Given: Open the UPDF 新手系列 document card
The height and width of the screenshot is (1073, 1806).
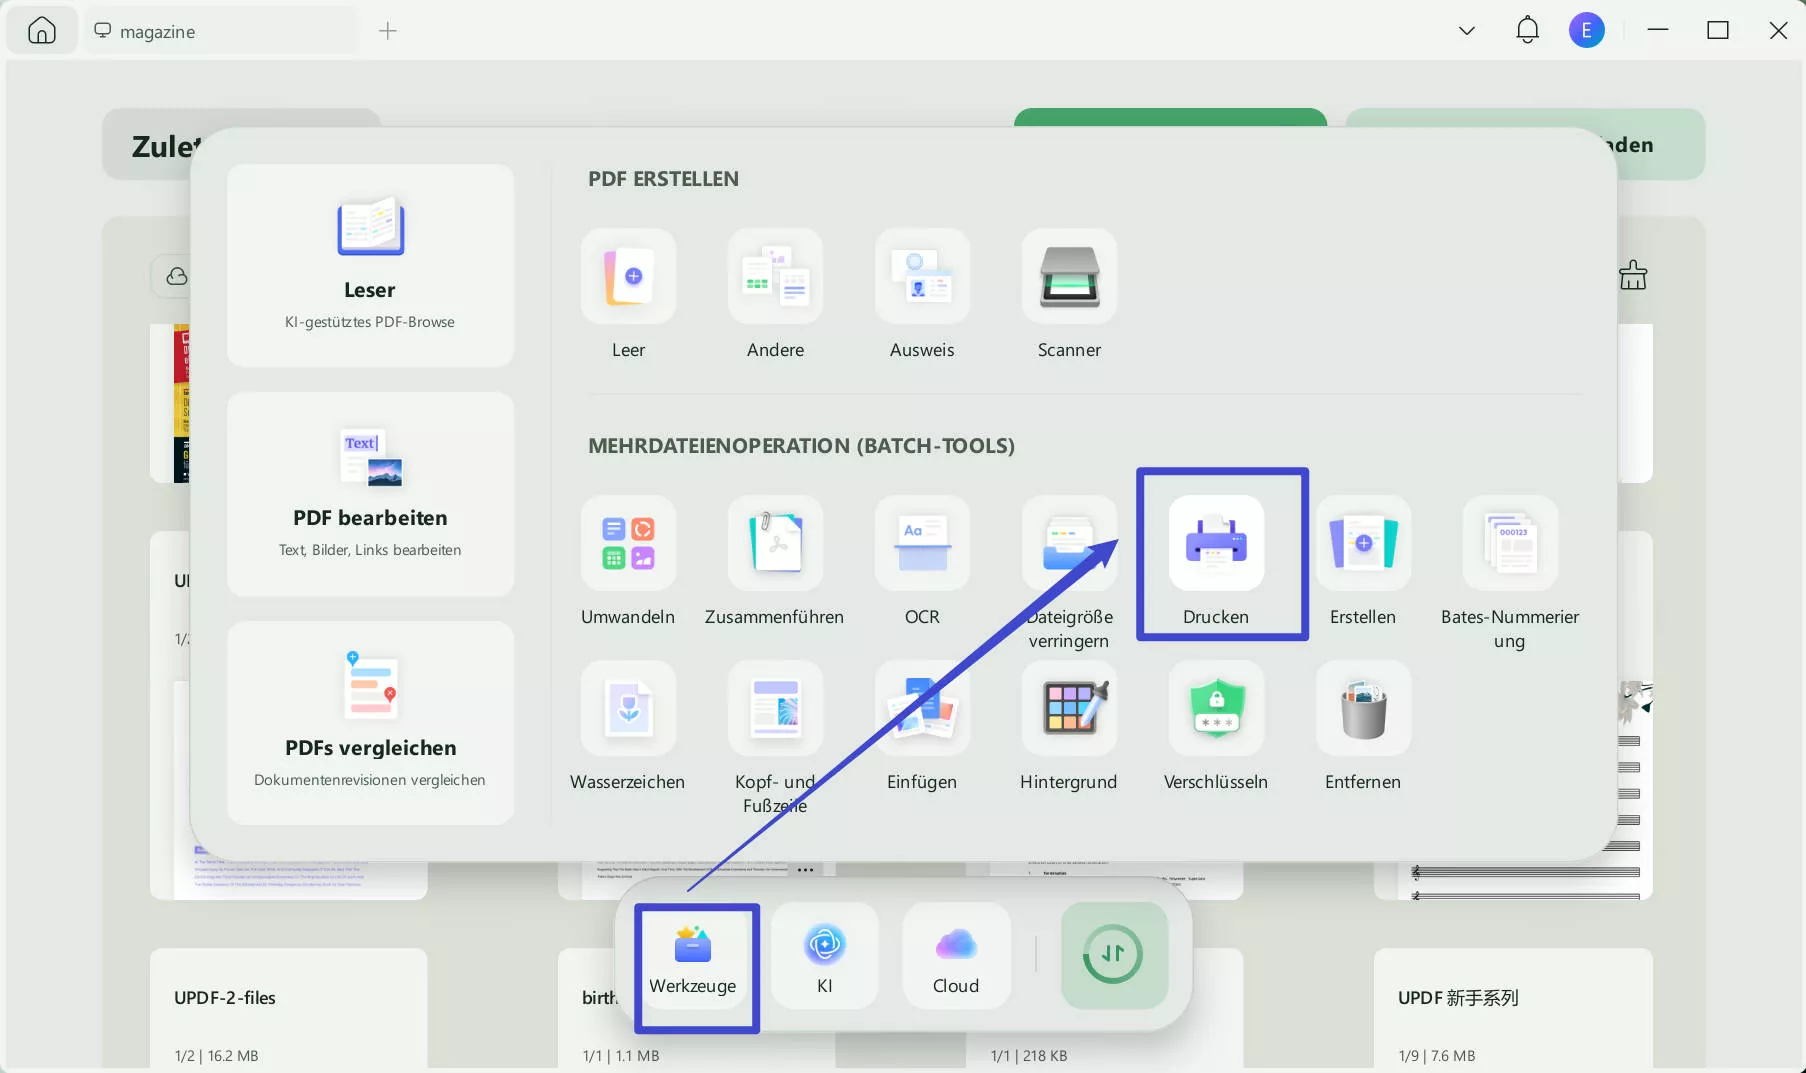Looking at the screenshot, I should pyautogui.click(x=1513, y=1010).
